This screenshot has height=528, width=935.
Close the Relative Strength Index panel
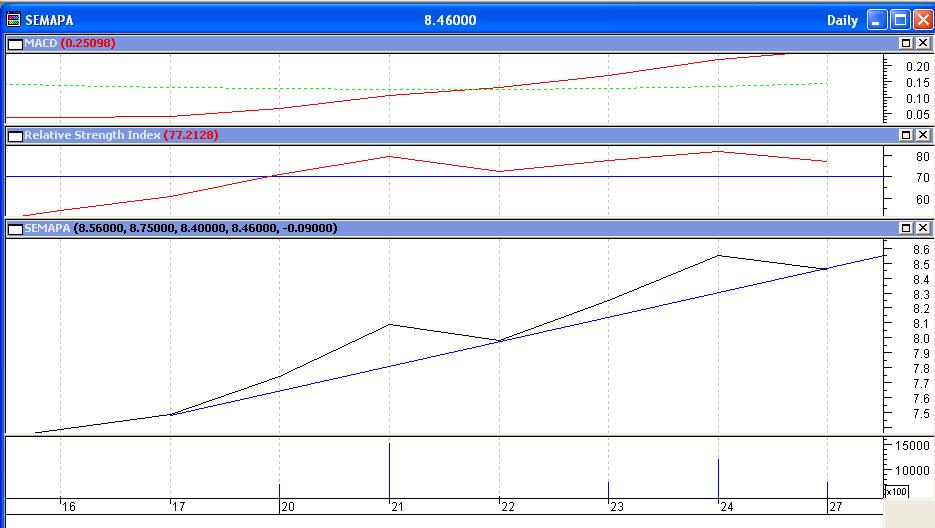pos(922,135)
